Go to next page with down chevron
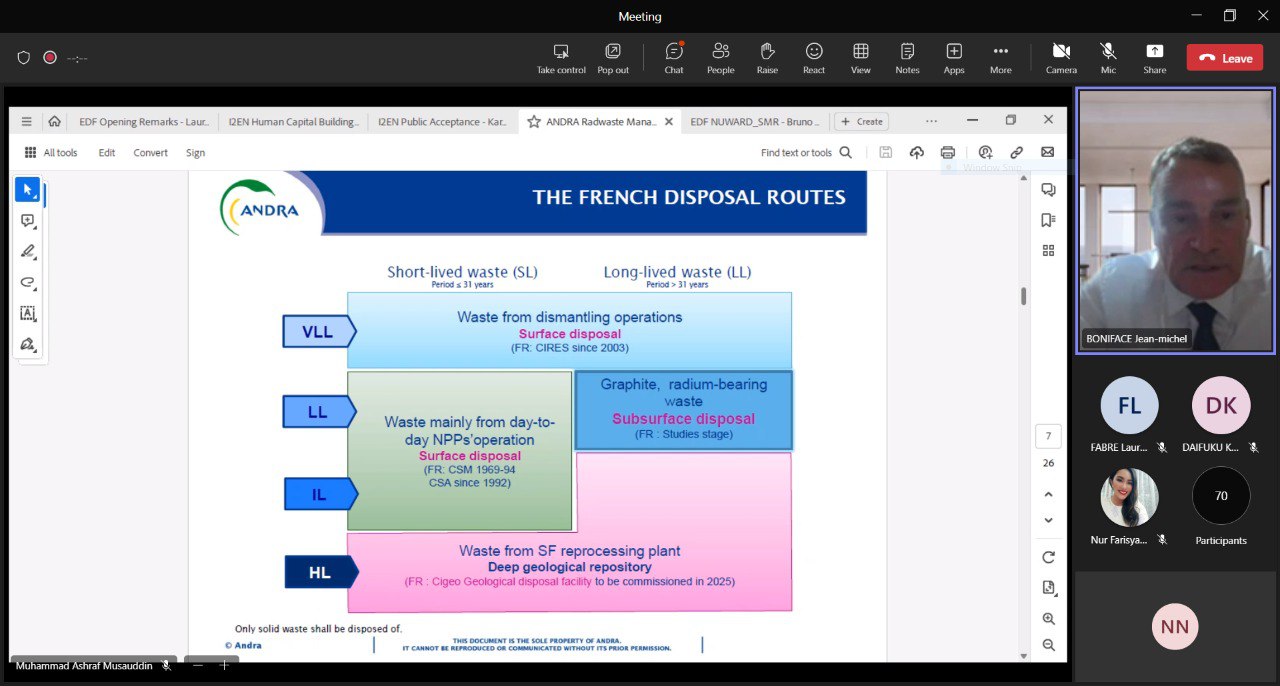 pos(1048,520)
